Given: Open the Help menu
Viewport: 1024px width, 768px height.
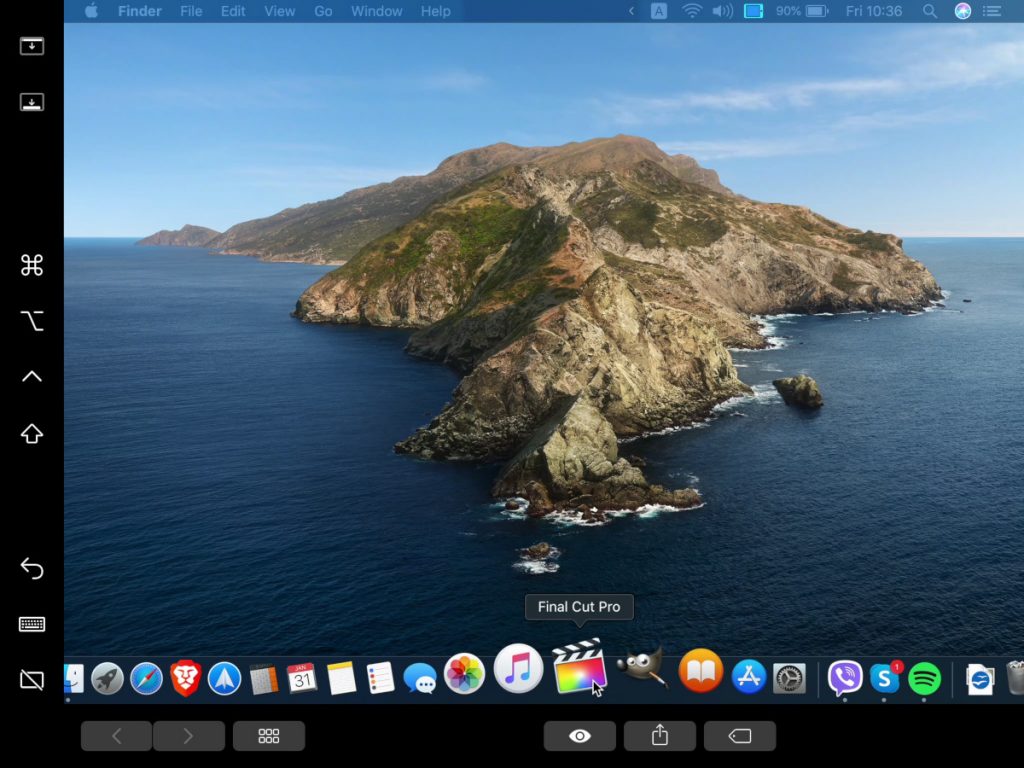Looking at the screenshot, I should 436,11.
